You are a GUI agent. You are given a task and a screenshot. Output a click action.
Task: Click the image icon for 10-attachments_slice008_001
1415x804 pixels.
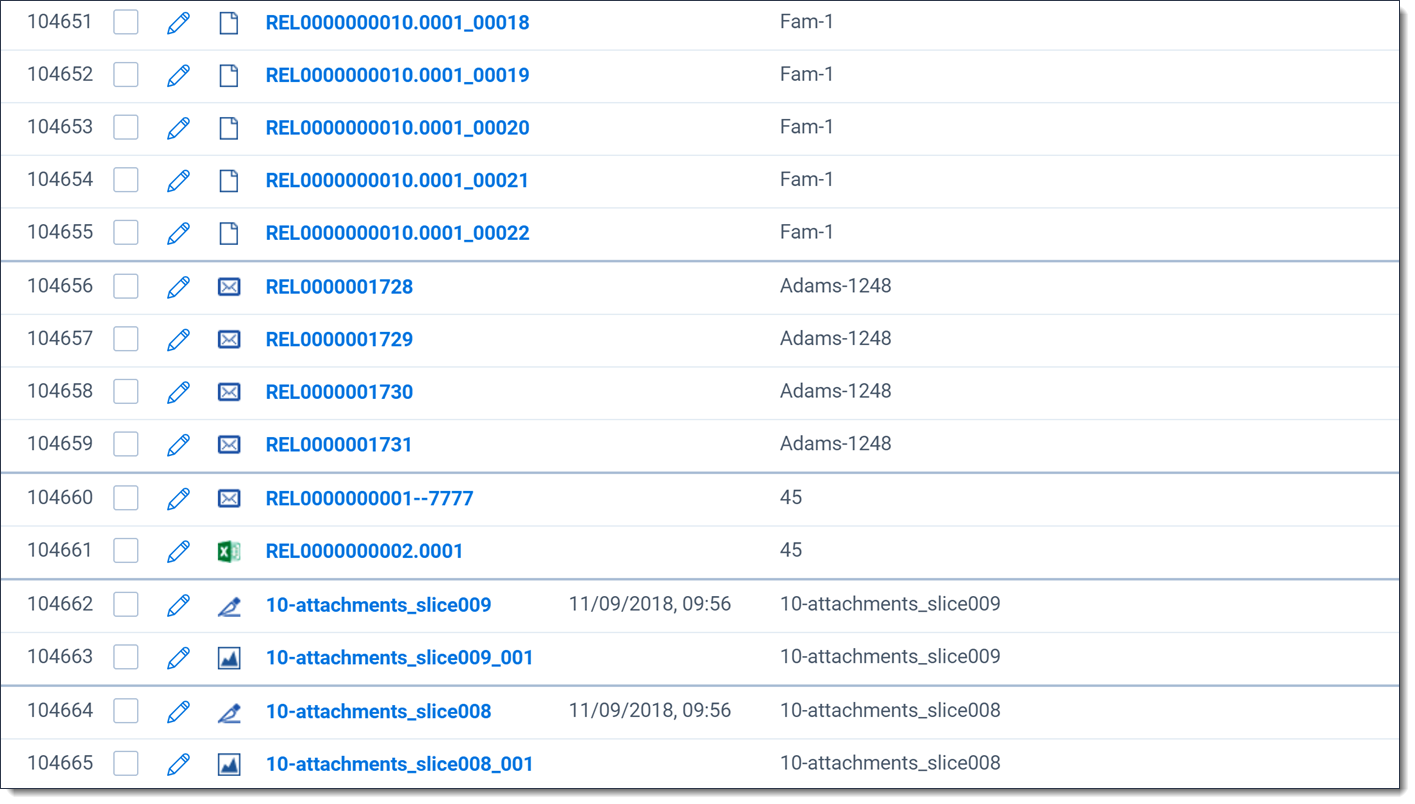pos(229,764)
